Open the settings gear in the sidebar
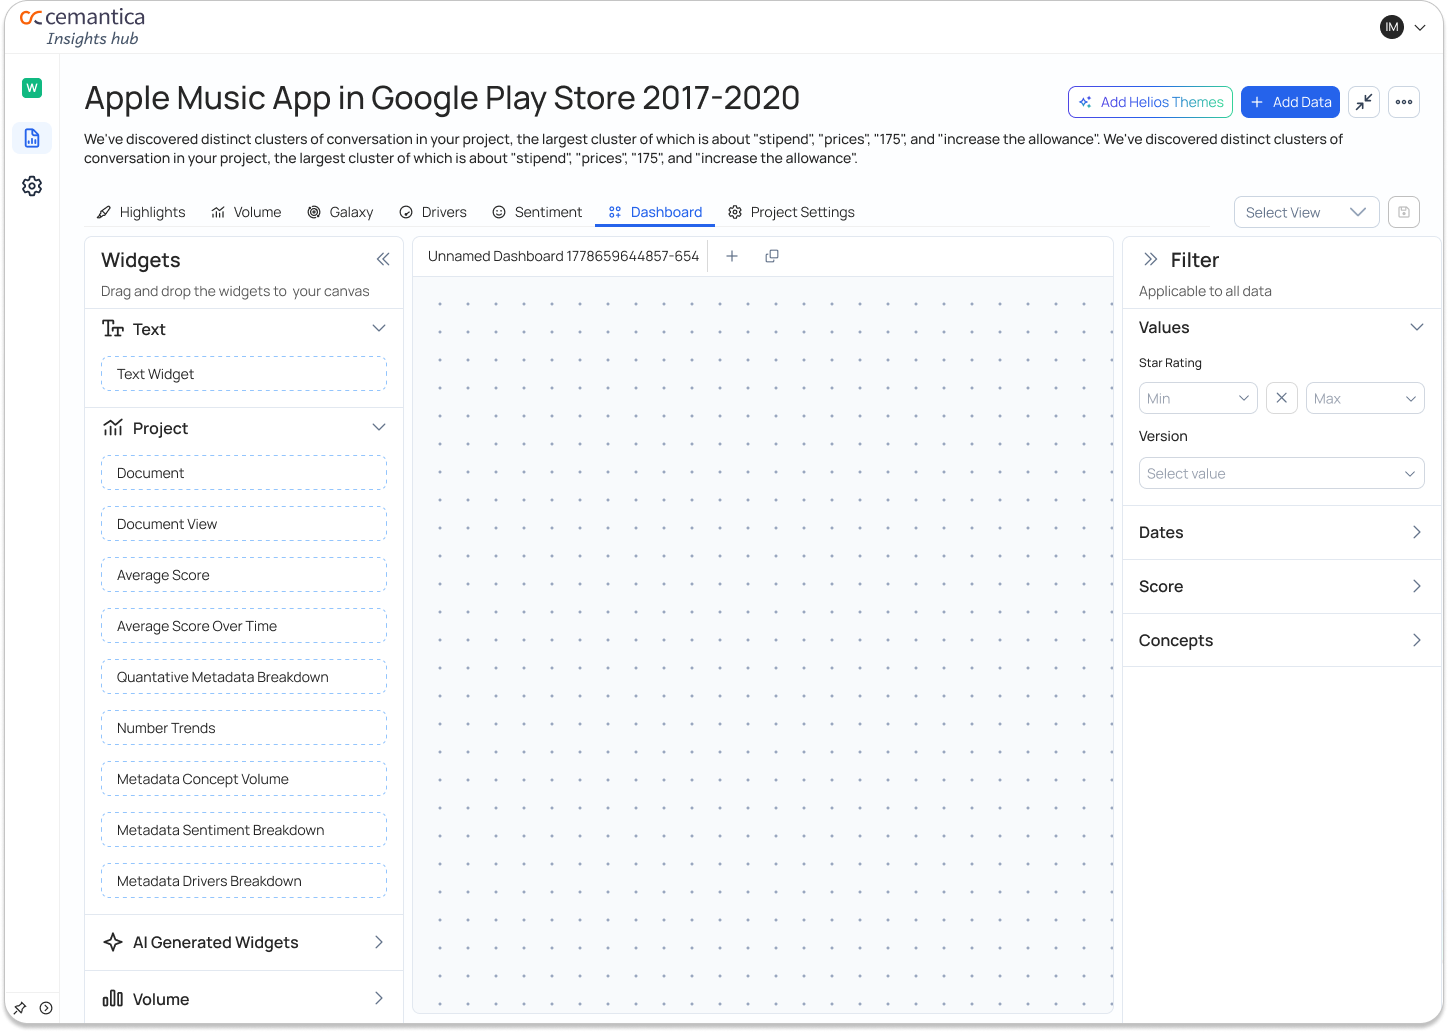1448x1032 pixels. coord(32,186)
